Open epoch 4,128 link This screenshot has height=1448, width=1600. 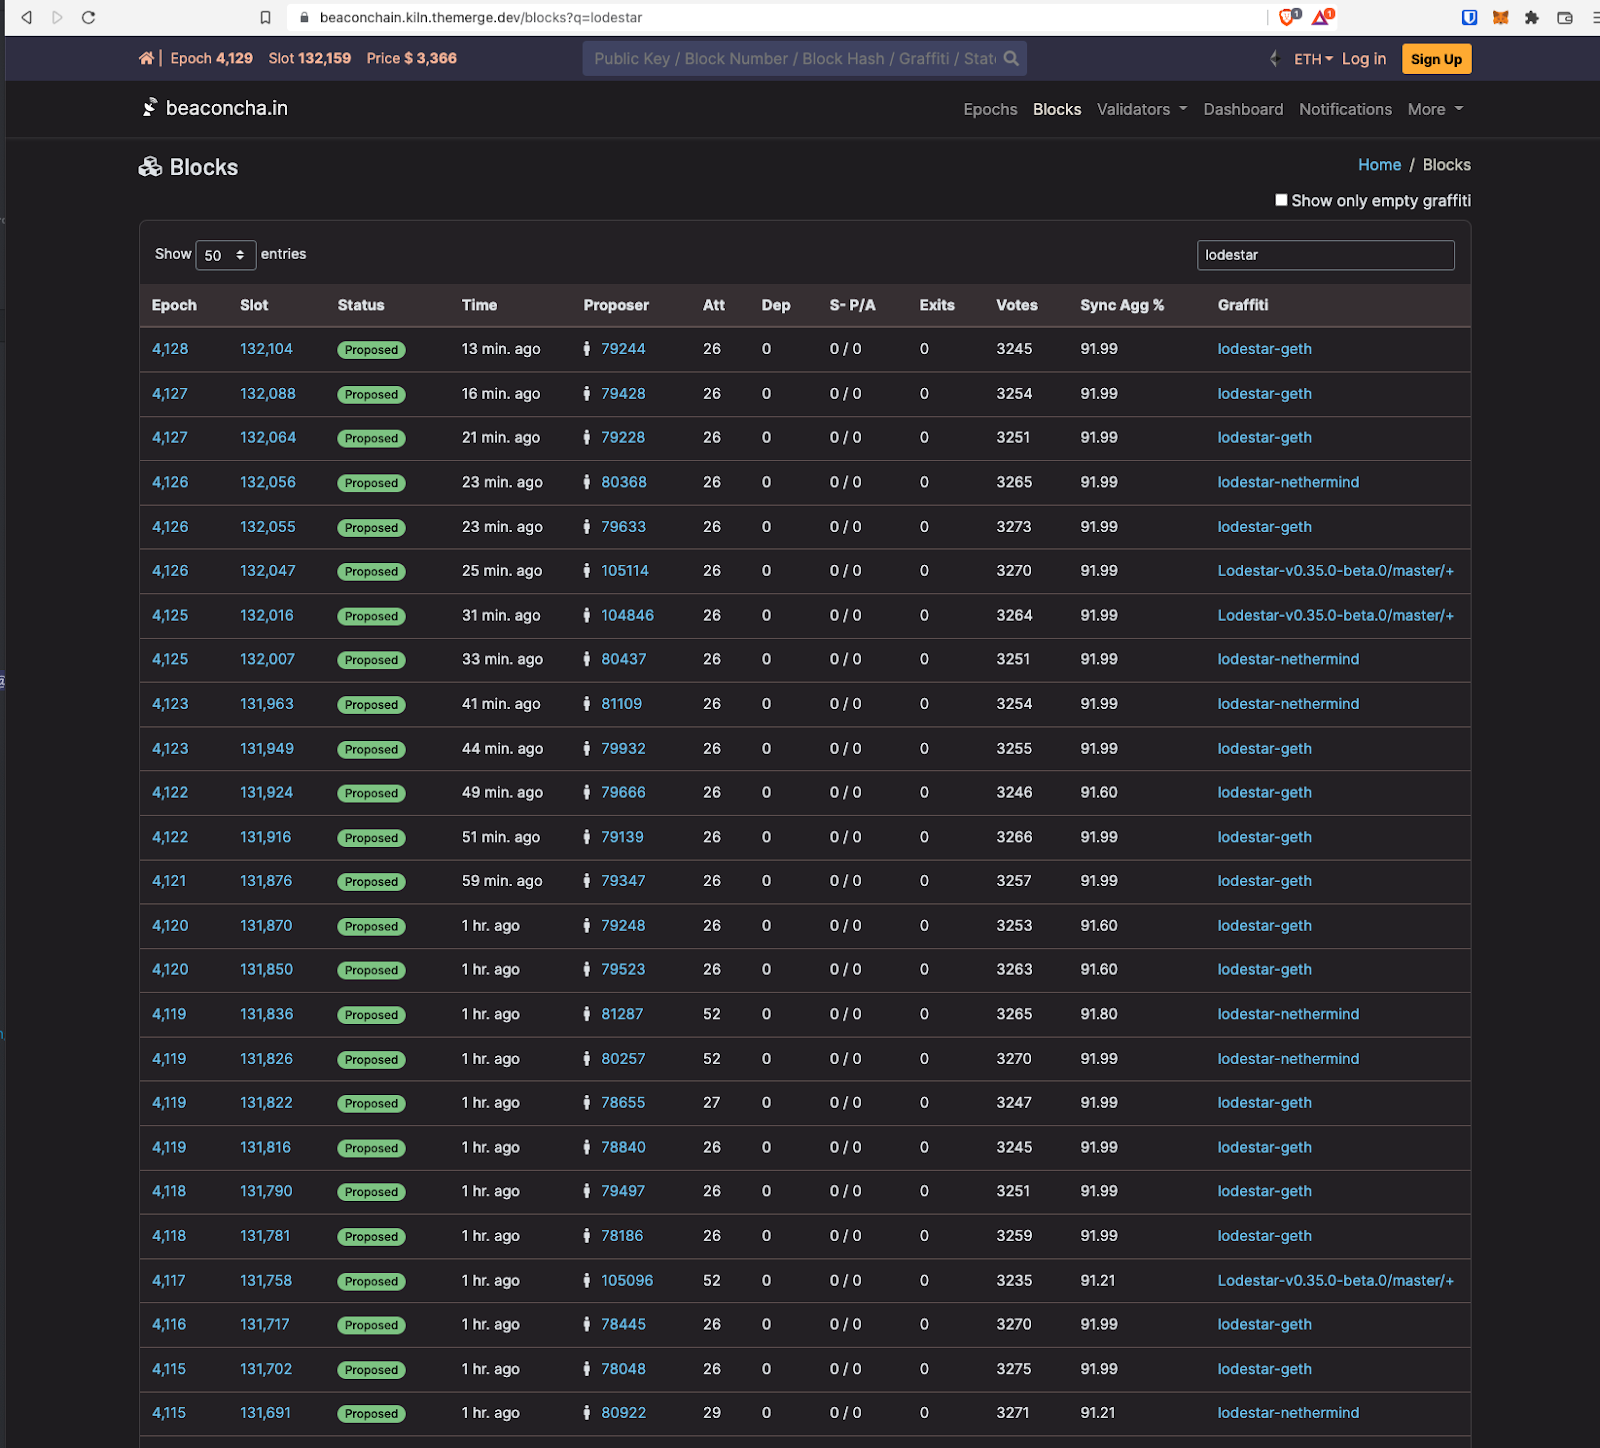pyautogui.click(x=170, y=349)
